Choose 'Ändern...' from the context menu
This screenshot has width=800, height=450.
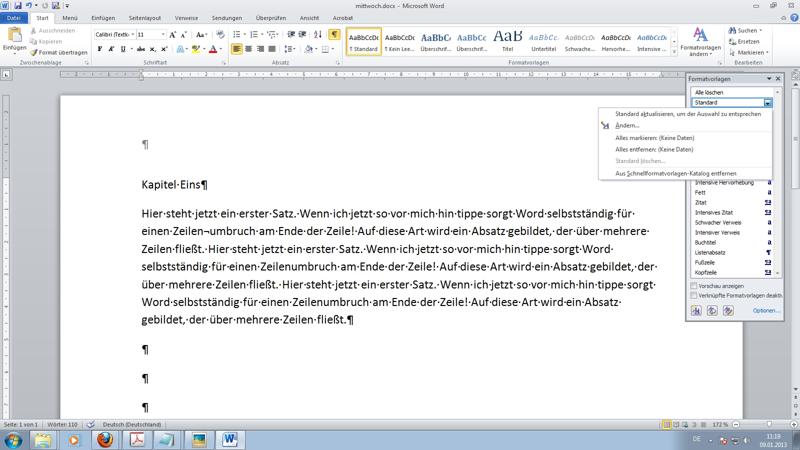coord(627,126)
